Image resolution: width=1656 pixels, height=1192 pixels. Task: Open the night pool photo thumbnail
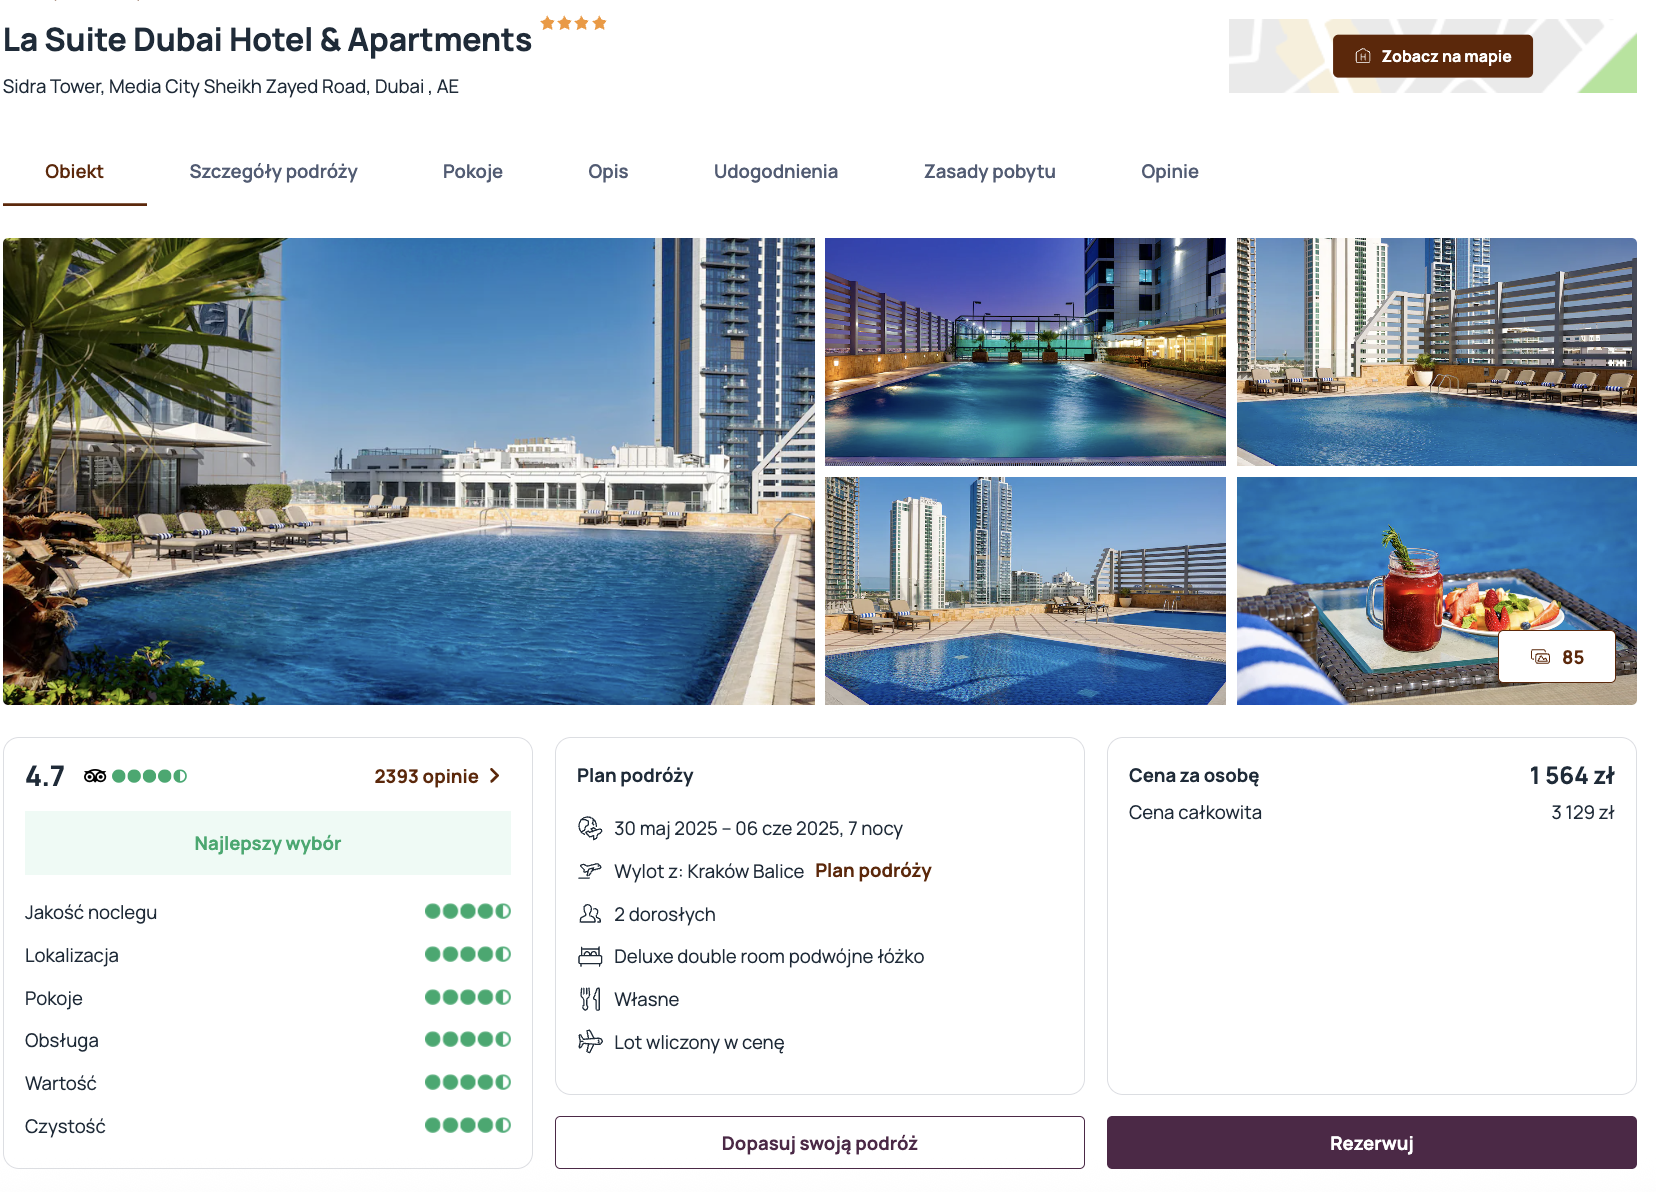pyautogui.click(x=1025, y=352)
